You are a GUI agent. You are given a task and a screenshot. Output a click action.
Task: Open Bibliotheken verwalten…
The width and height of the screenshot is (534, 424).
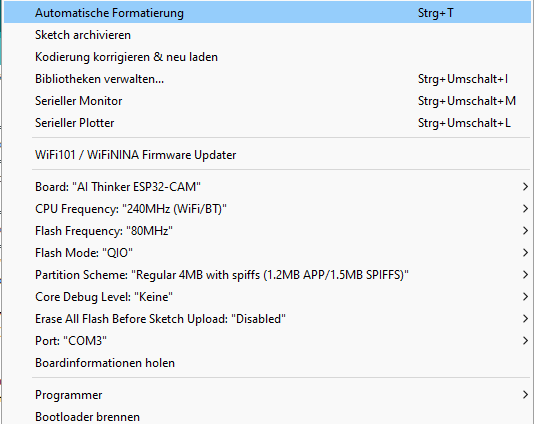coord(267,79)
